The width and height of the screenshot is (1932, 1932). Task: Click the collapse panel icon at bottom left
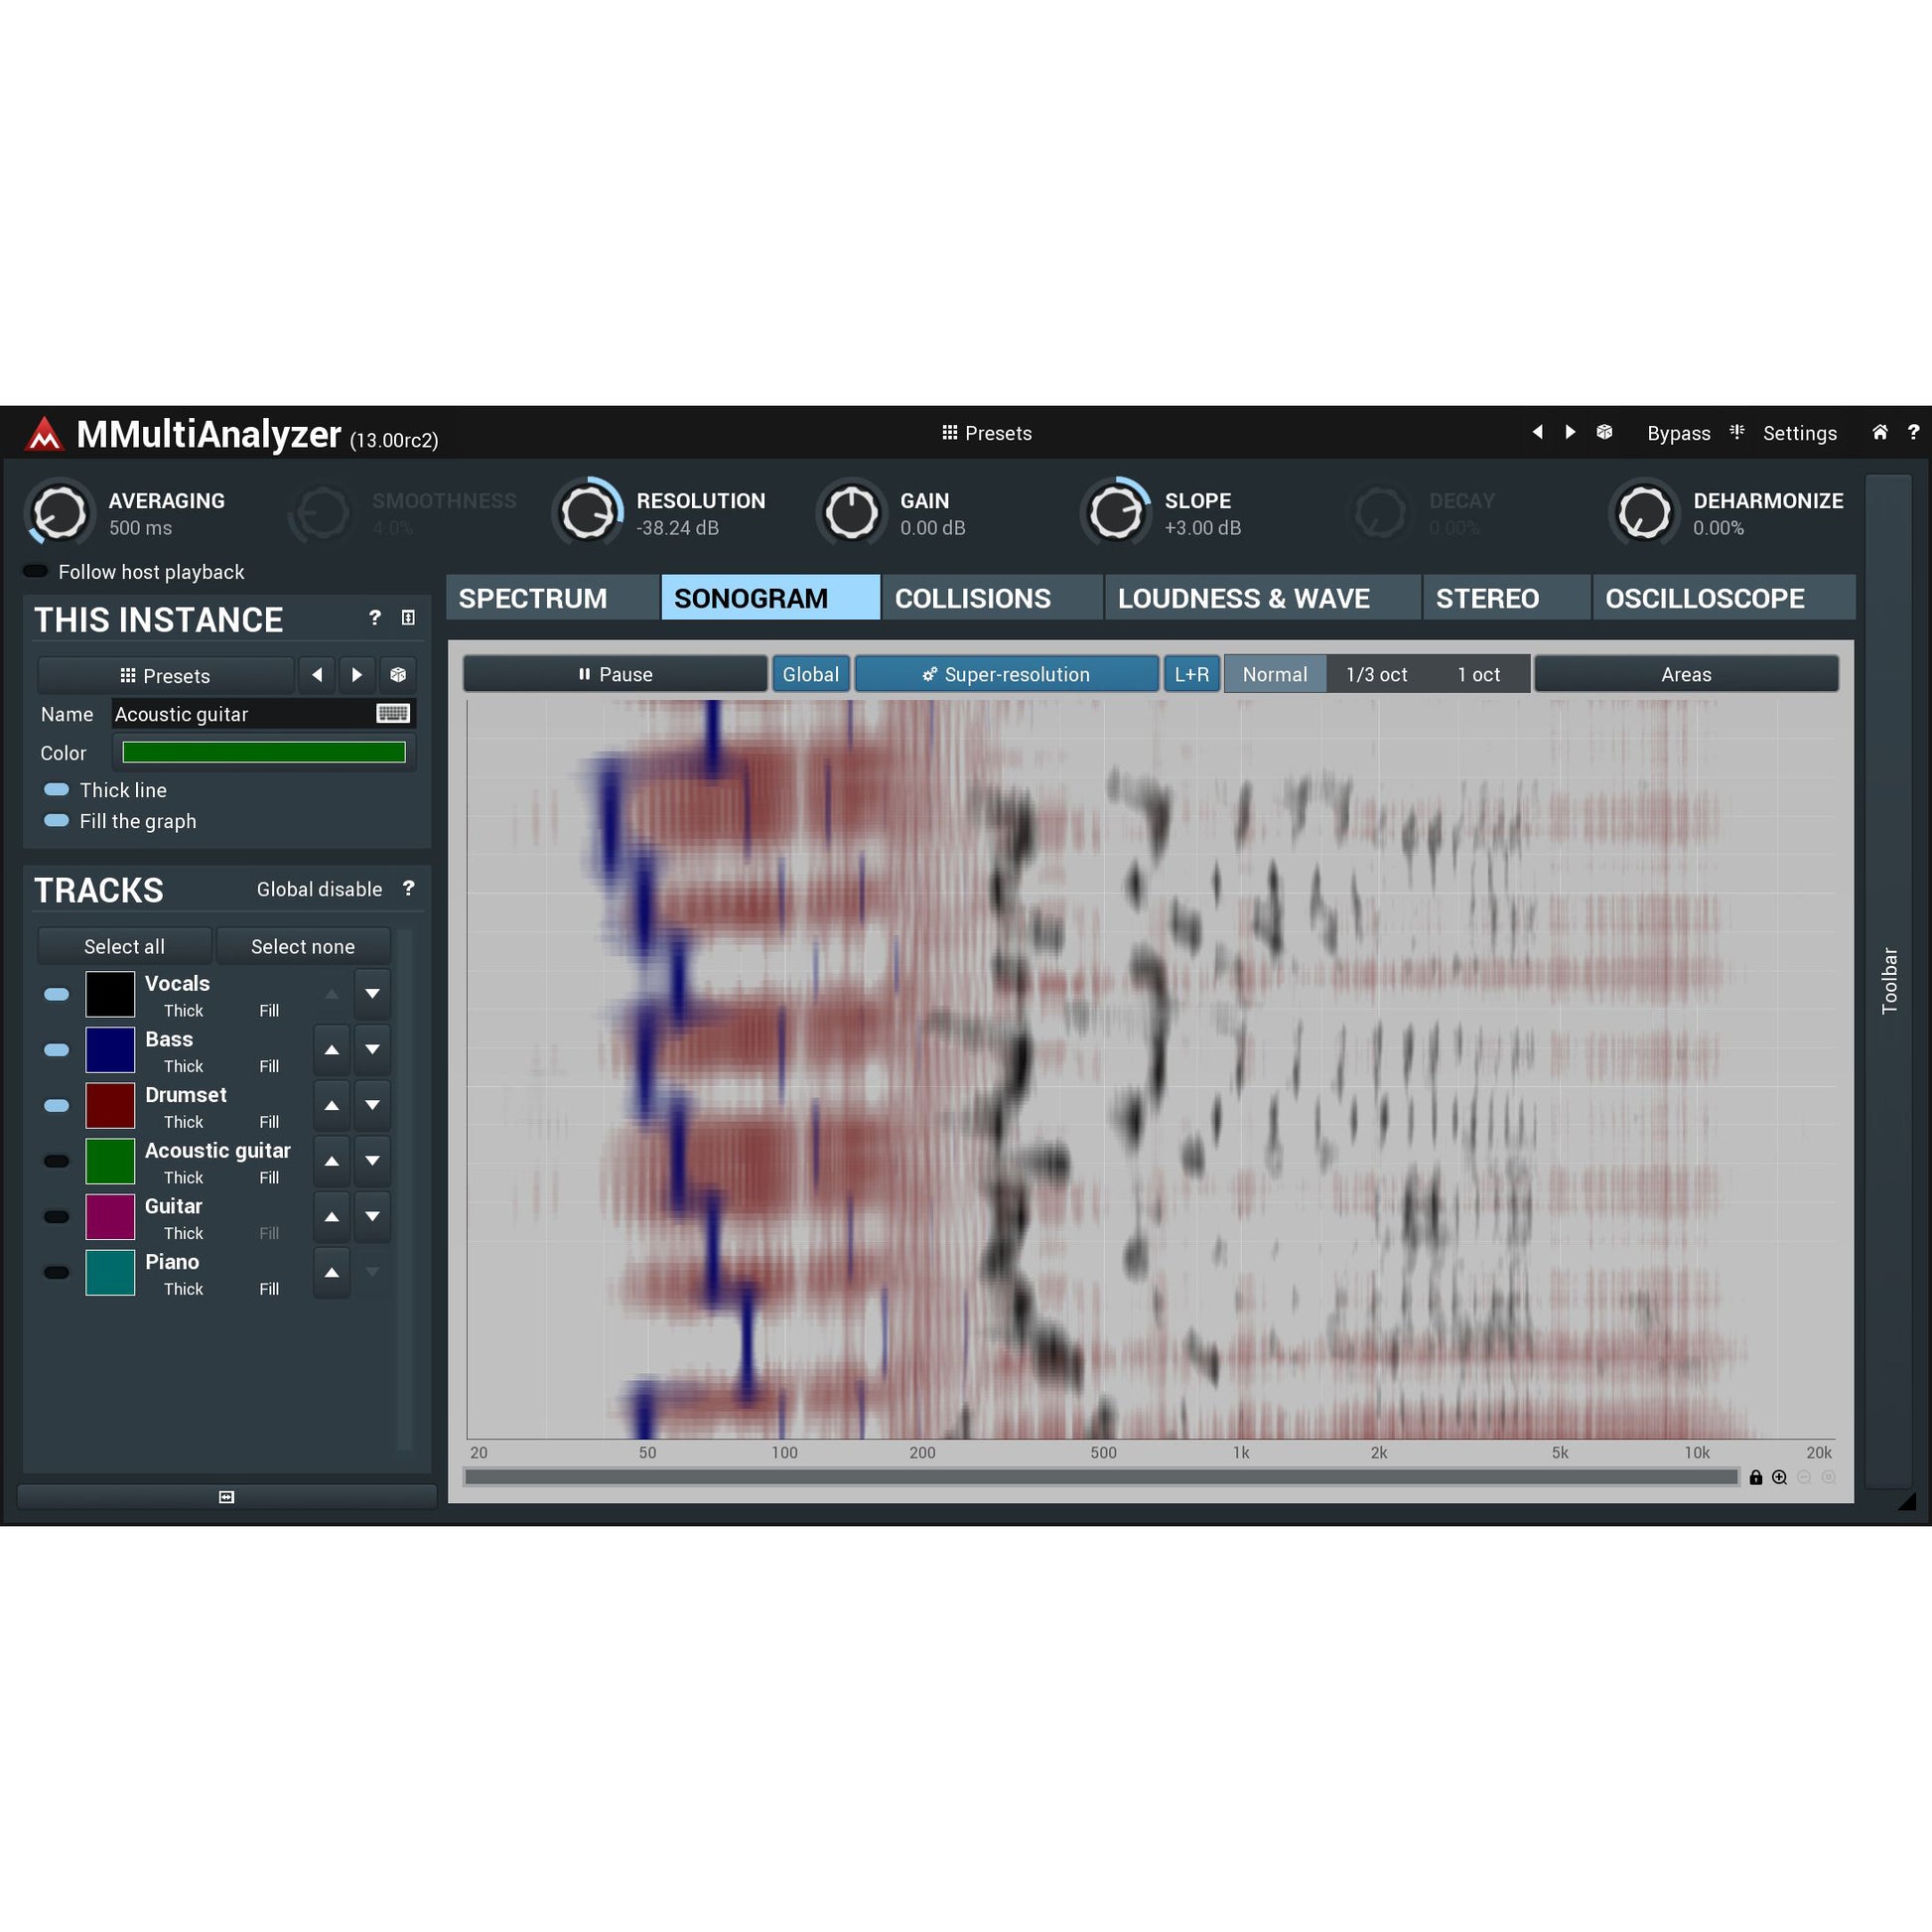point(226,1497)
